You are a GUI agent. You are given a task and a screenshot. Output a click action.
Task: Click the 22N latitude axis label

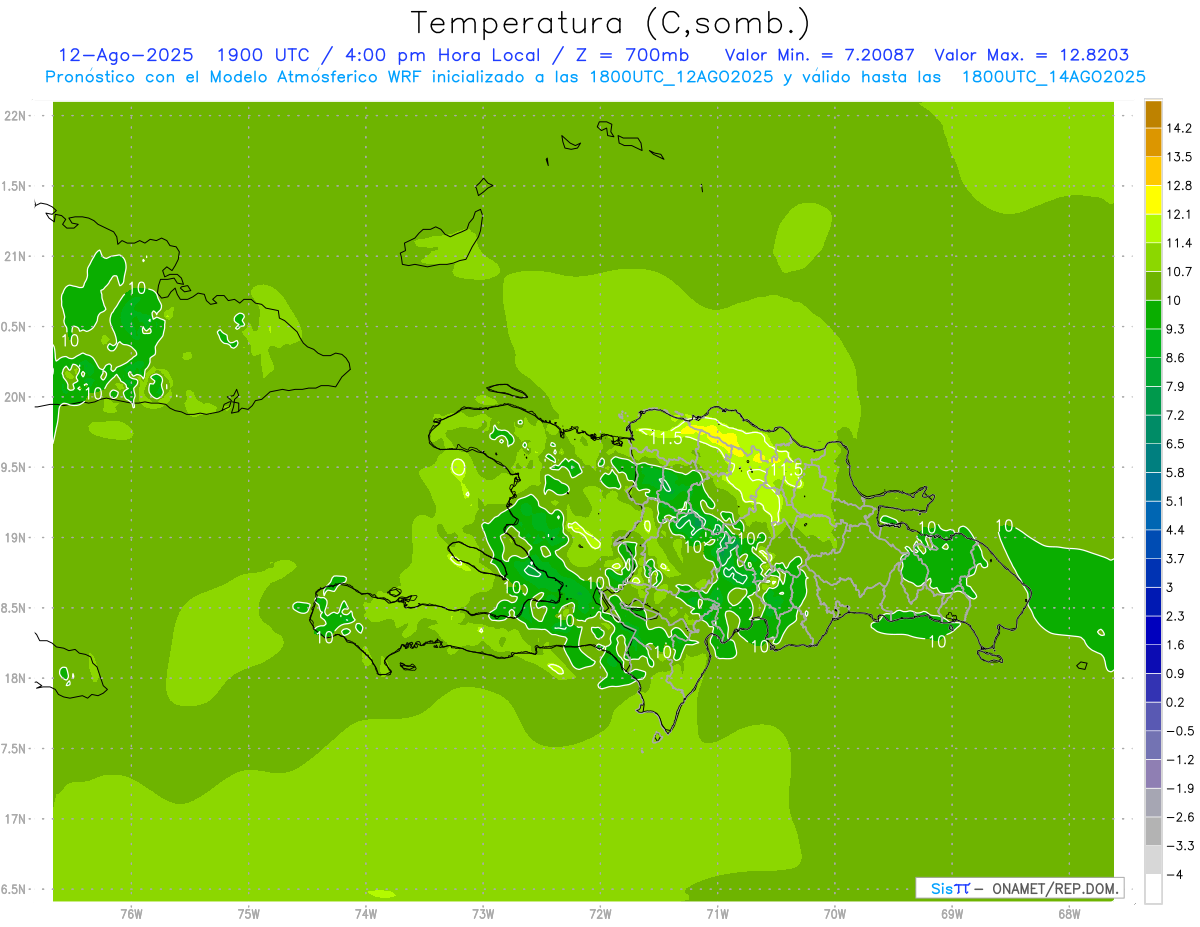tap(15, 116)
